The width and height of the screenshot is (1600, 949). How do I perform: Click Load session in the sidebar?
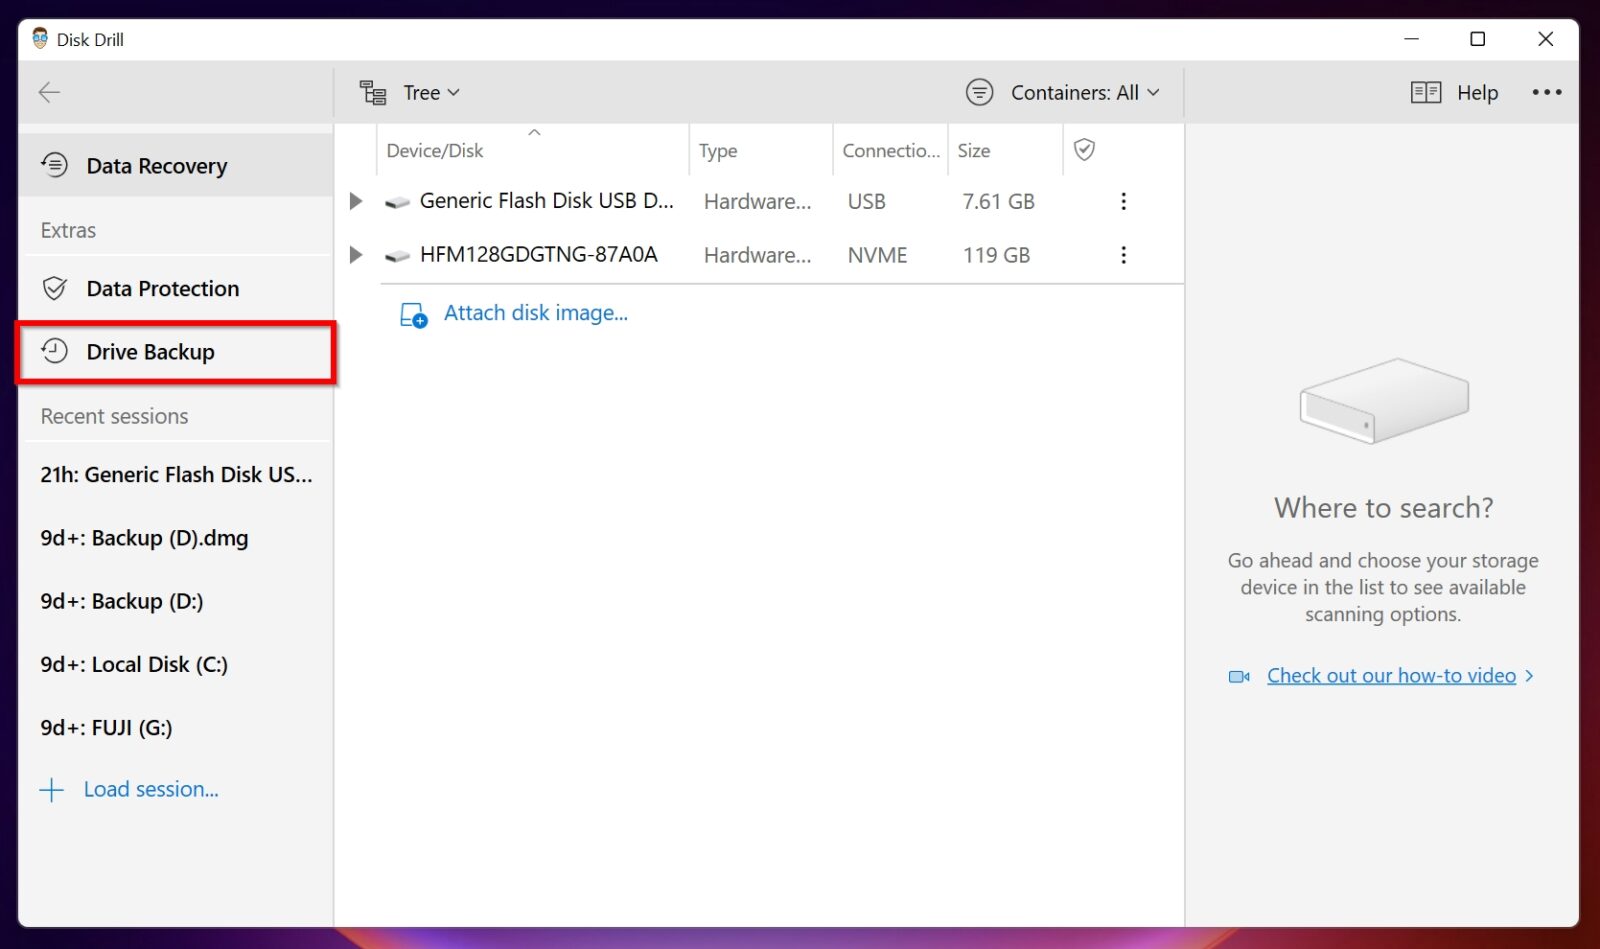click(151, 789)
